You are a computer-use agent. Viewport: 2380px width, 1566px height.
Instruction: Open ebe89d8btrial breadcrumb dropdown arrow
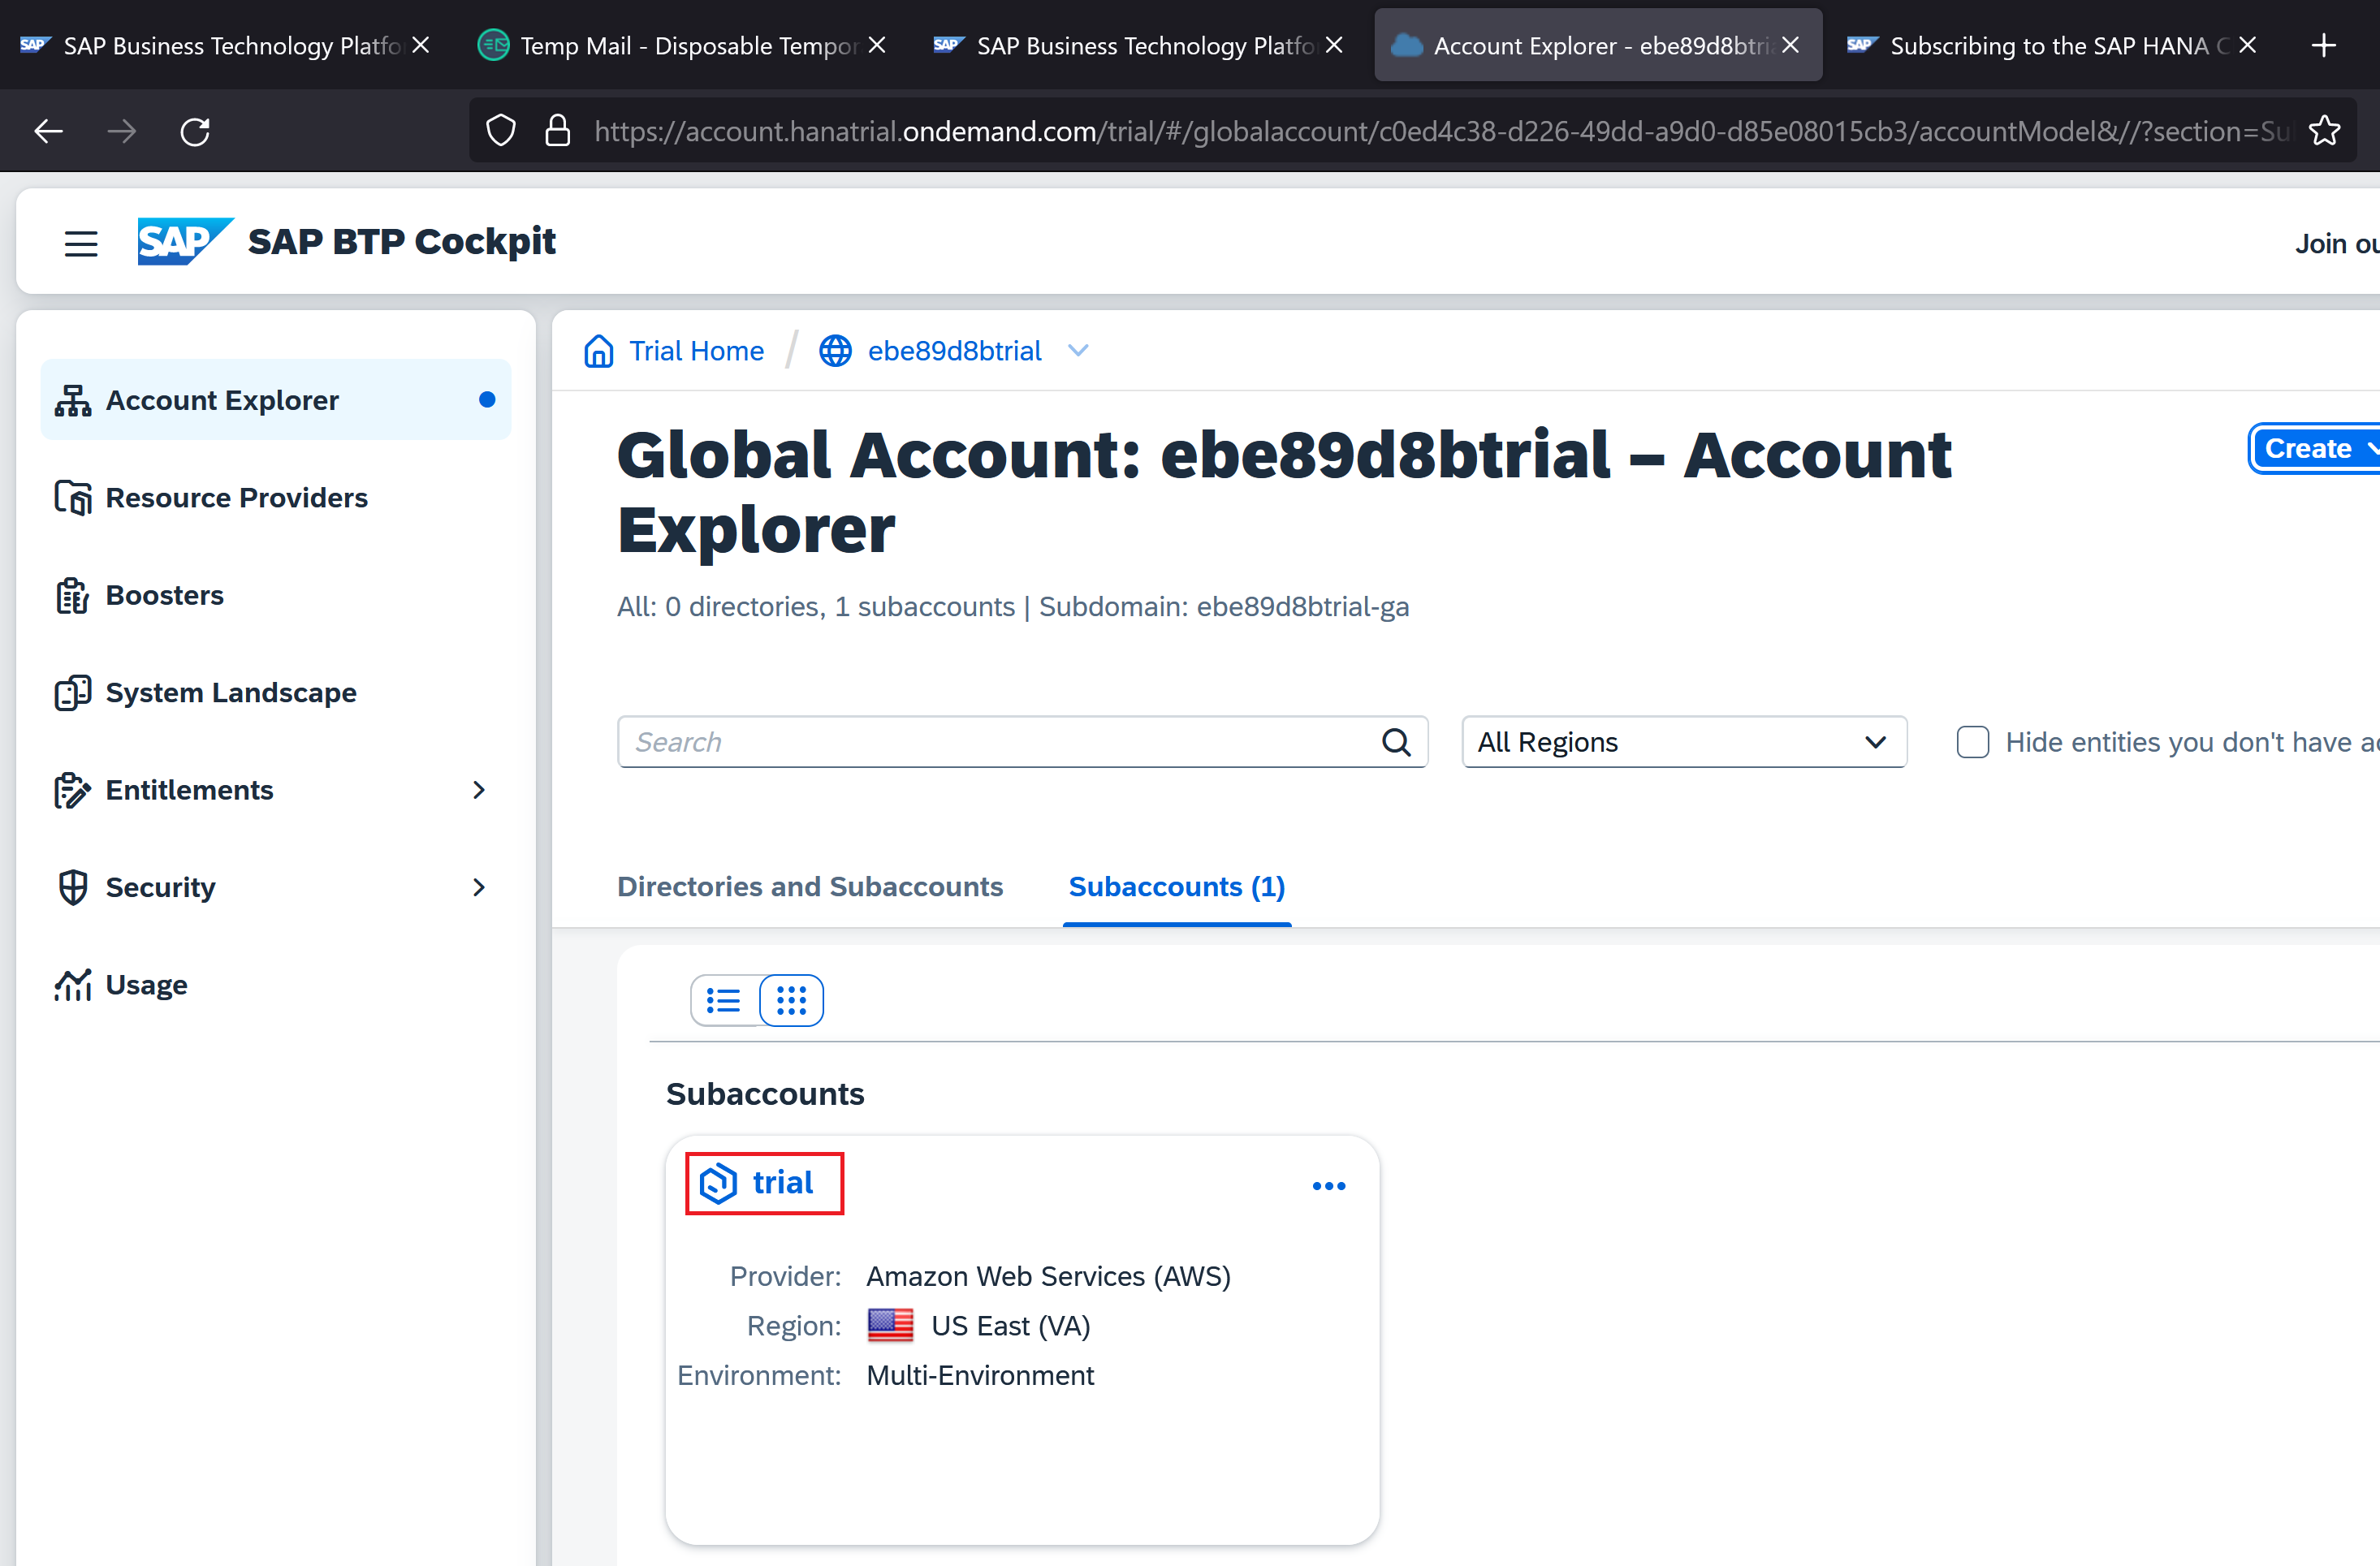click(x=1077, y=351)
